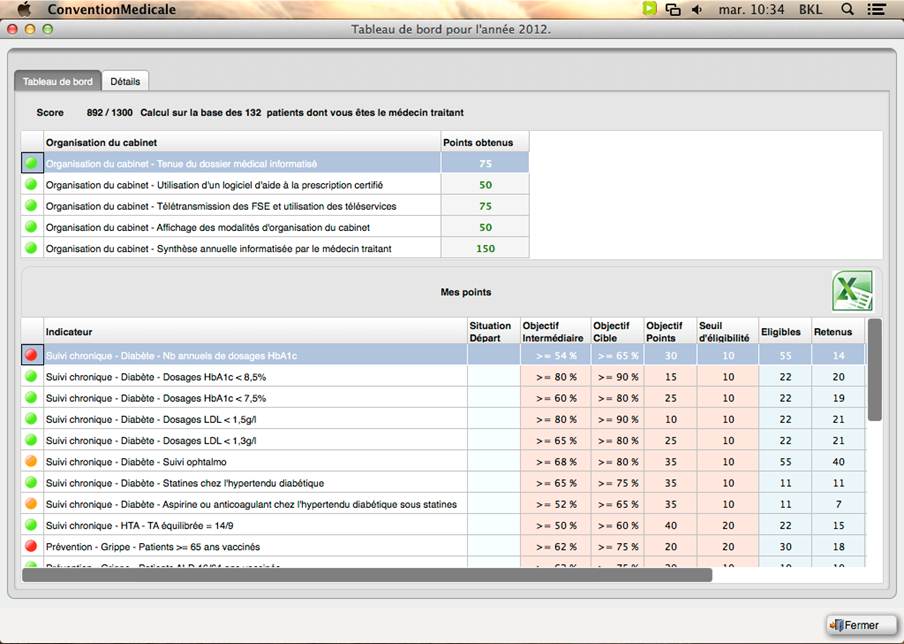Click green dot for Statines chez l'hypertendu diabétique
This screenshot has height=644, width=904.
point(32,482)
